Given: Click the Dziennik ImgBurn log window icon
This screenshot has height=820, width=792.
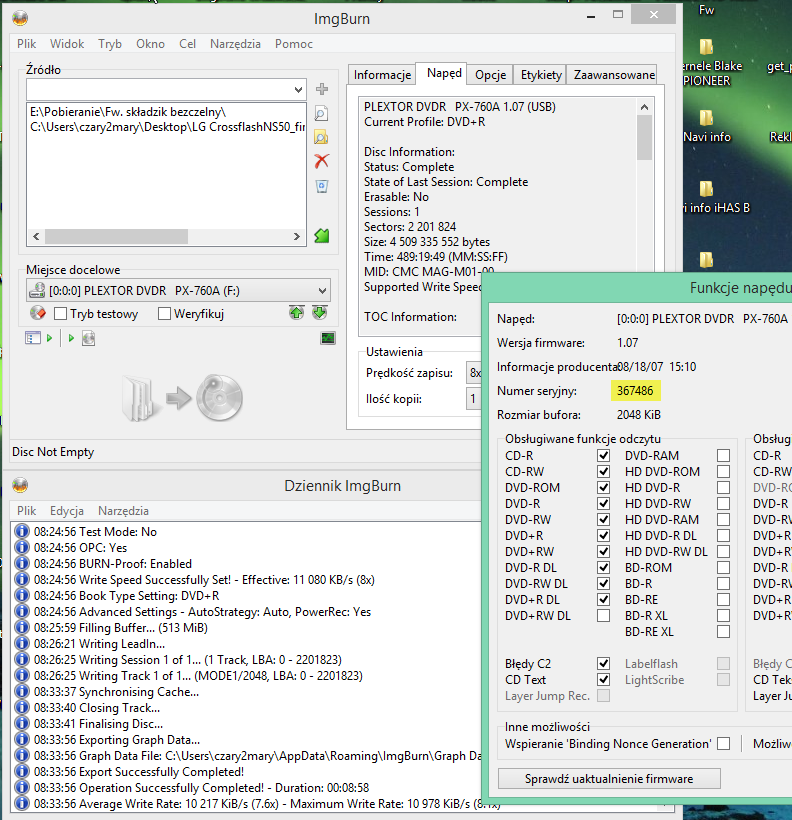Looking at the screenshot, I should tap(20, 485).
